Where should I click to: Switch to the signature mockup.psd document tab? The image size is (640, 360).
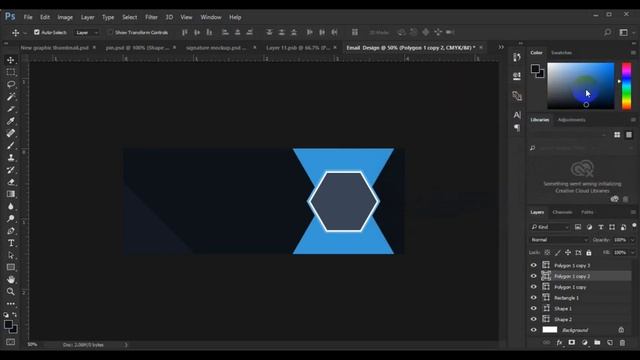pos(216,48)
